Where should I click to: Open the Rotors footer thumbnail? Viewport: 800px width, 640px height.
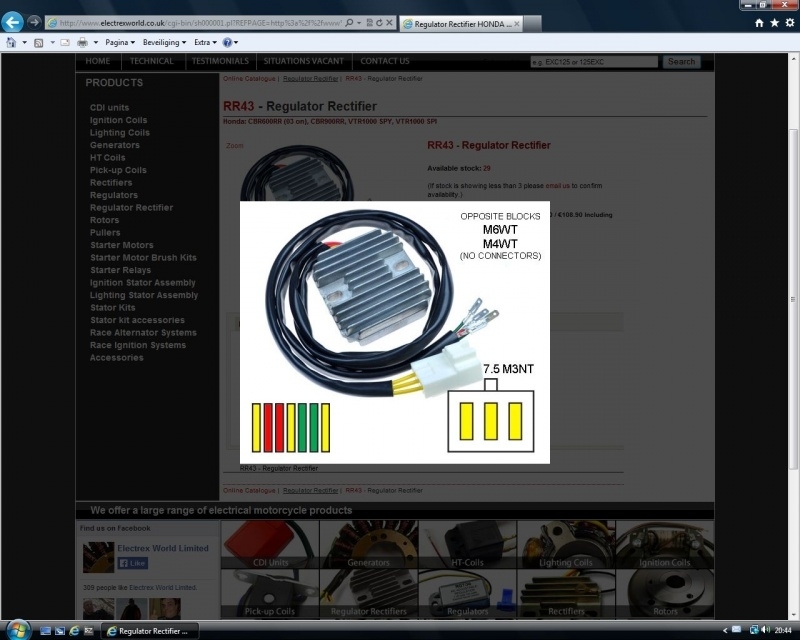(665, 594)
